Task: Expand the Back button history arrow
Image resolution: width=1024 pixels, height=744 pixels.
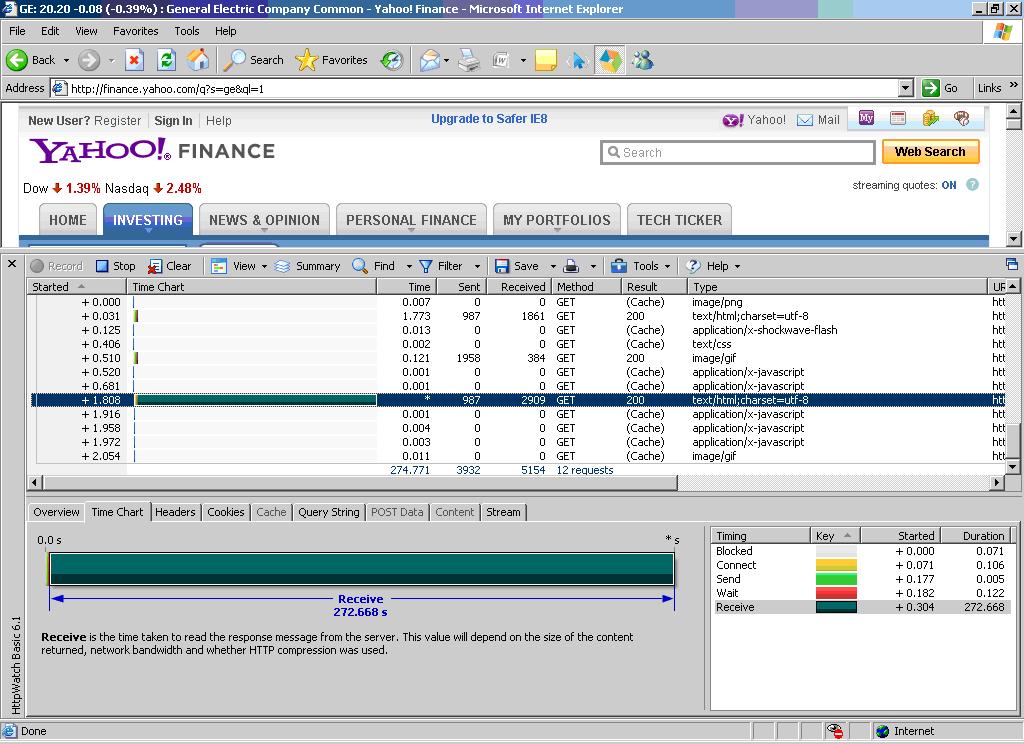Action: point(66,61)
